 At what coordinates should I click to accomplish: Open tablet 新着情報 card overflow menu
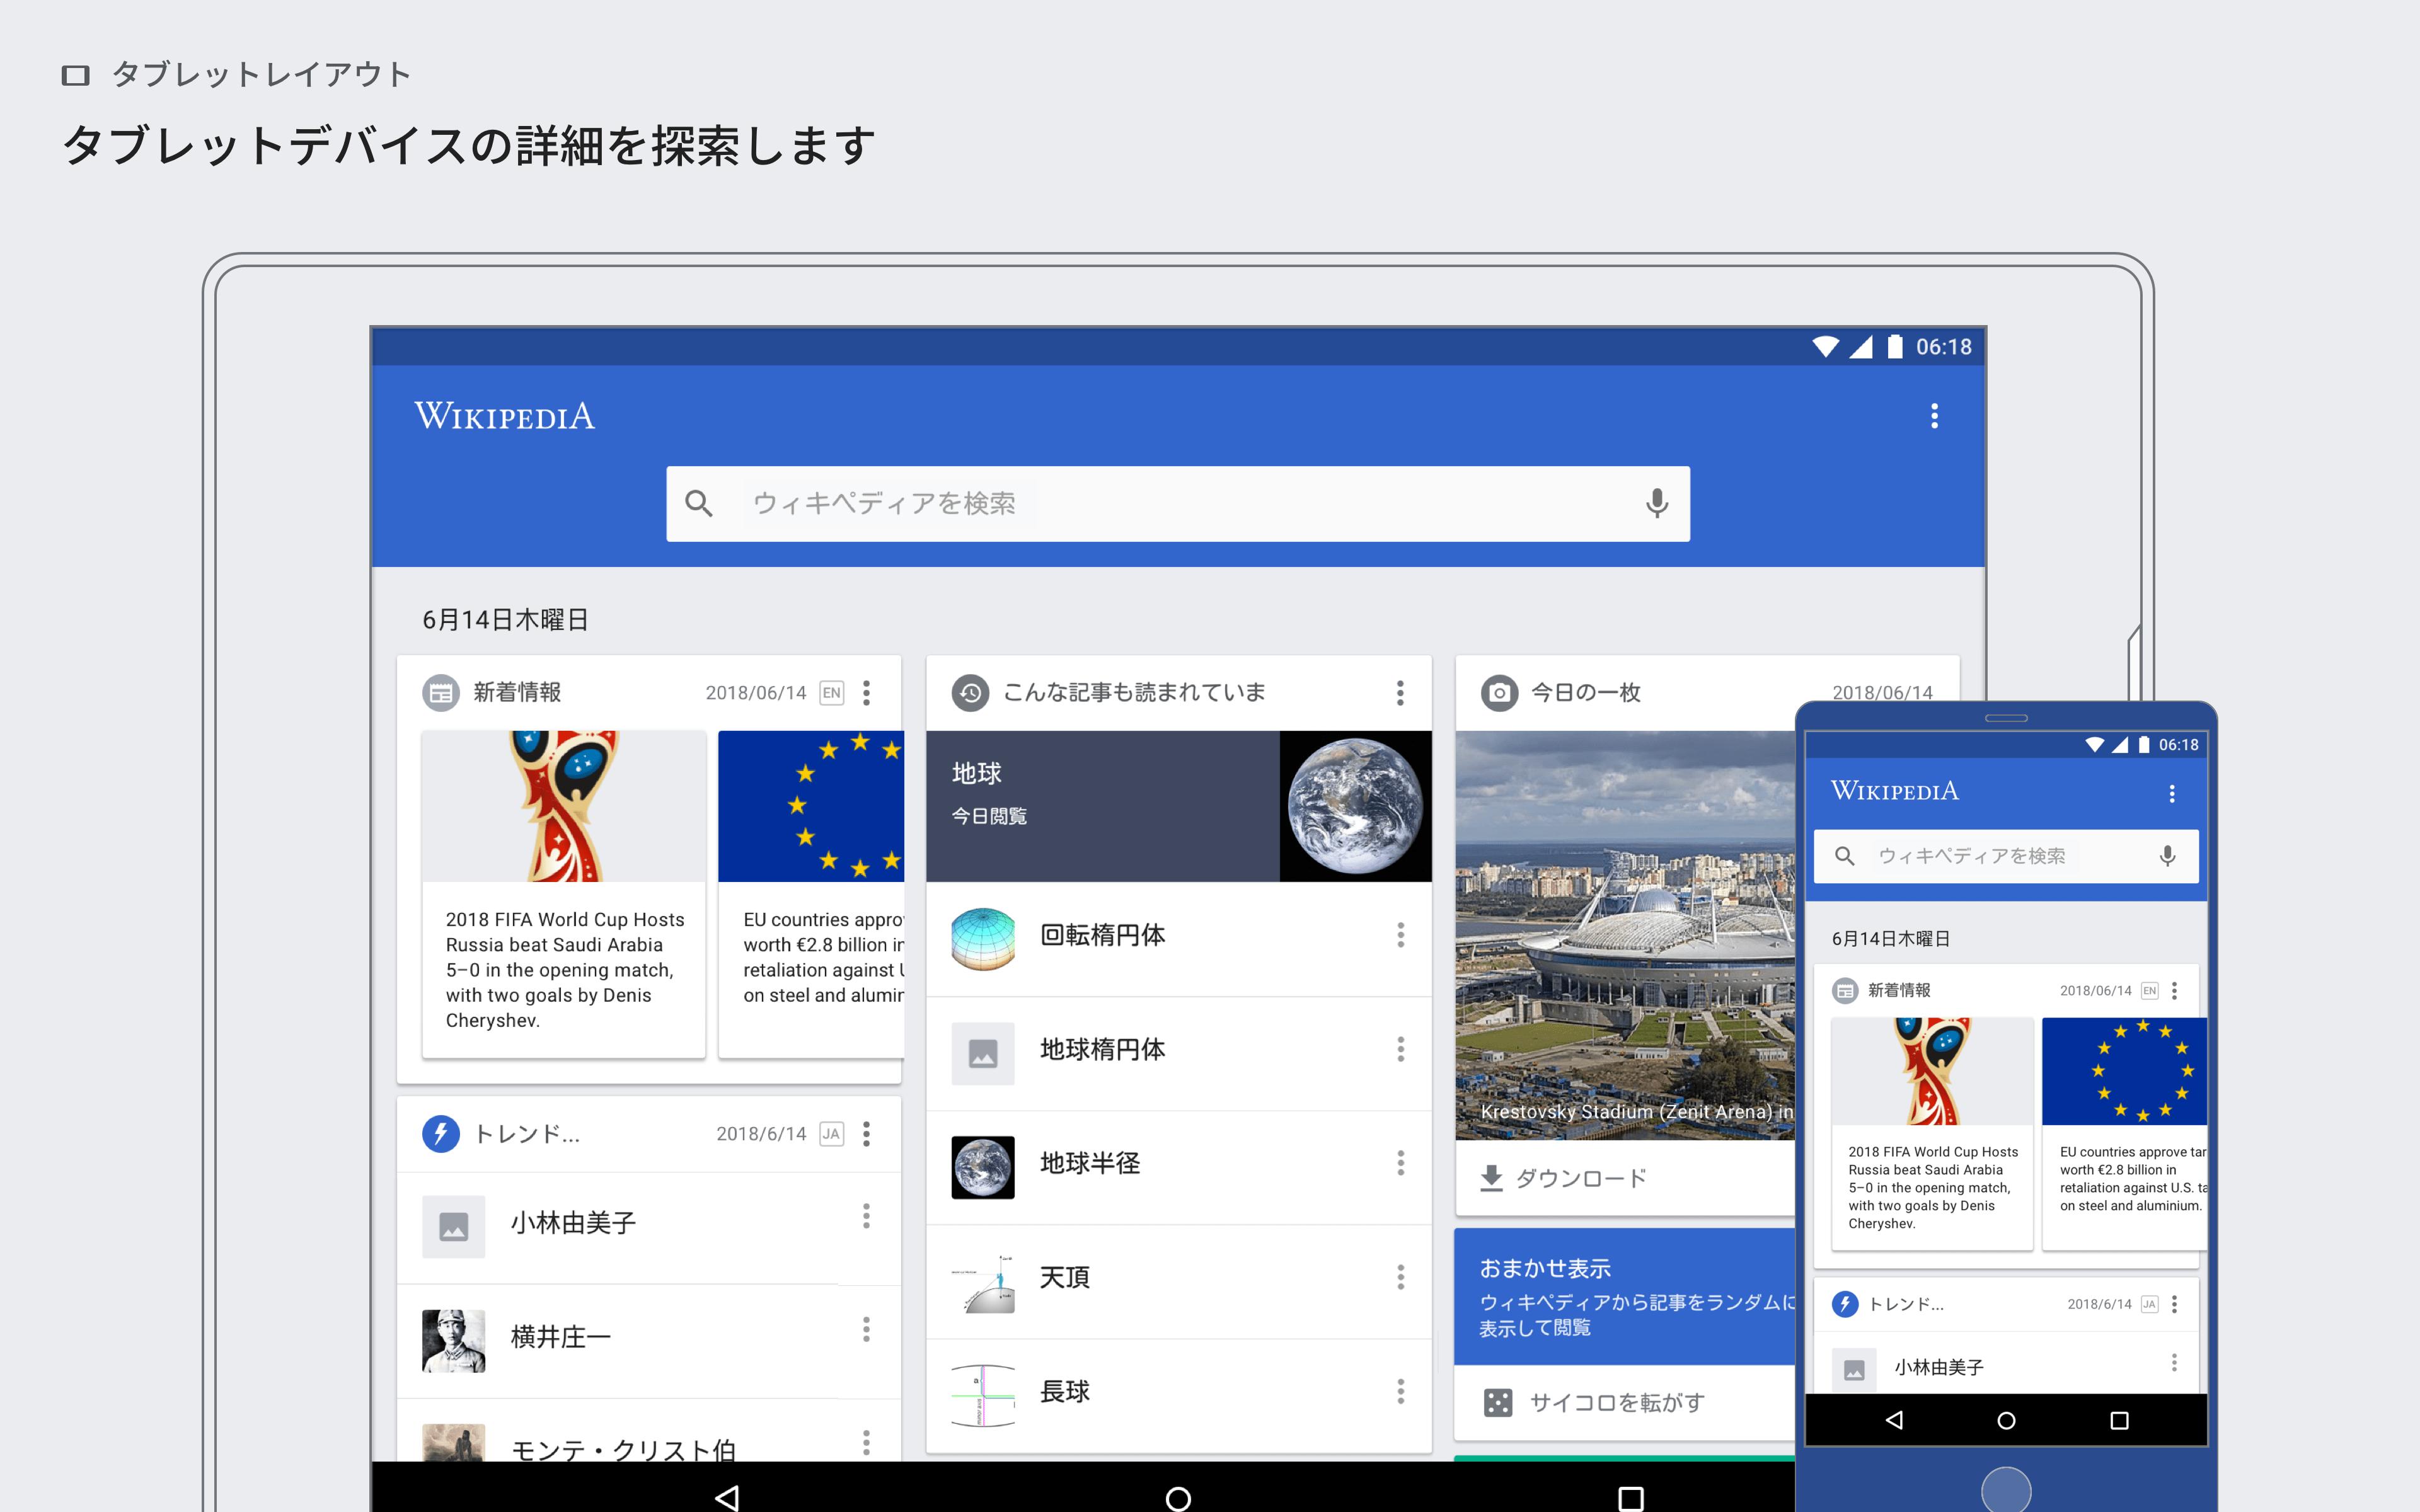pyautogui.click(x=866, y=692)
